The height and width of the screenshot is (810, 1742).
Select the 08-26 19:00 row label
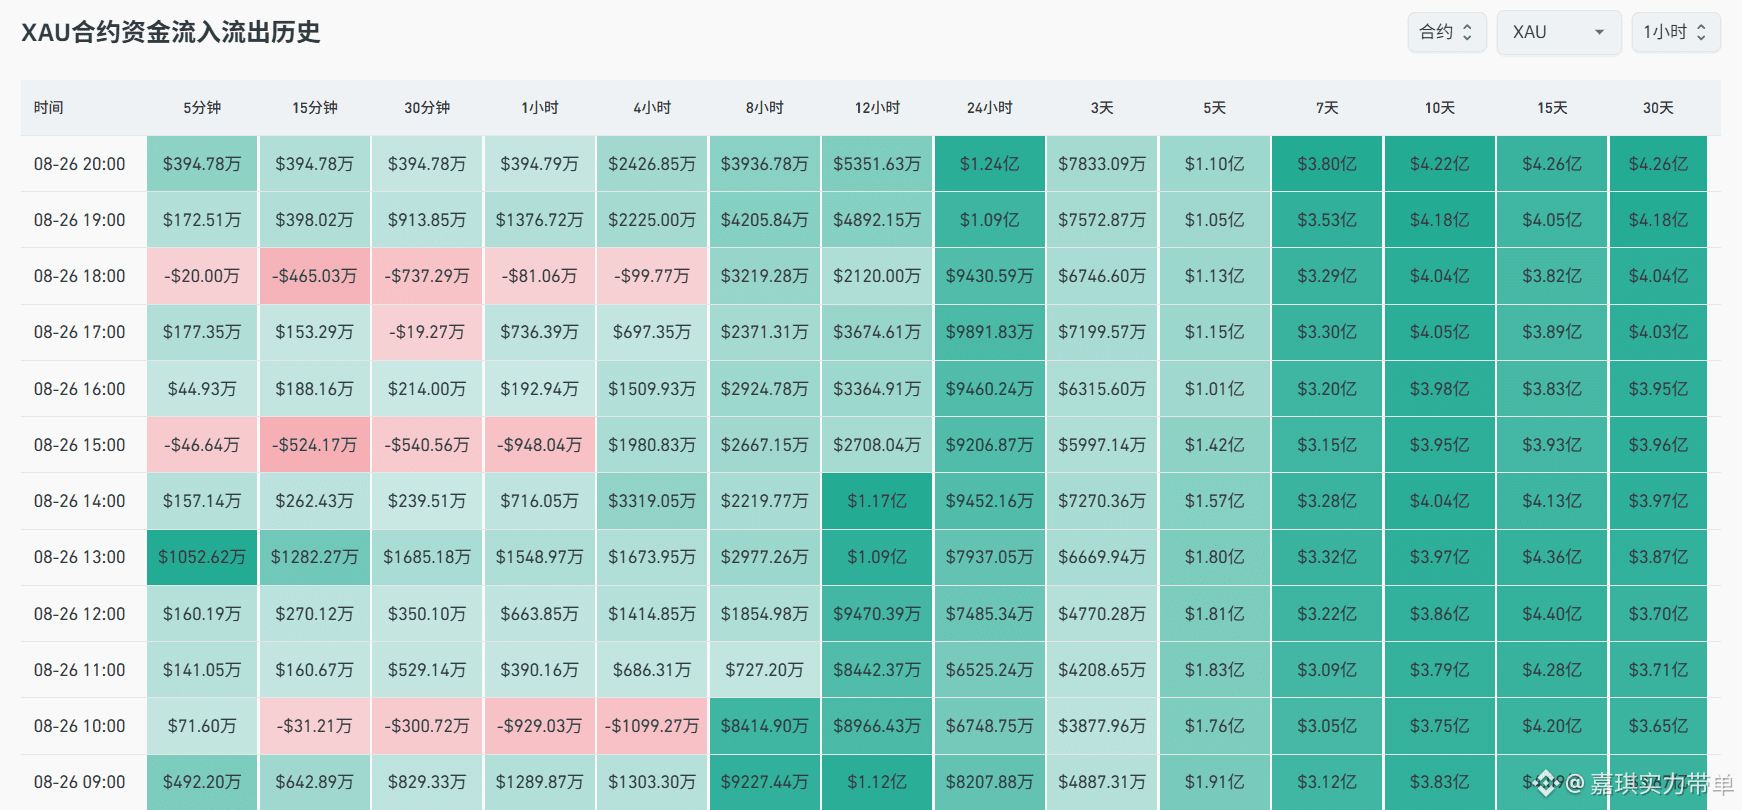point(80,220)
